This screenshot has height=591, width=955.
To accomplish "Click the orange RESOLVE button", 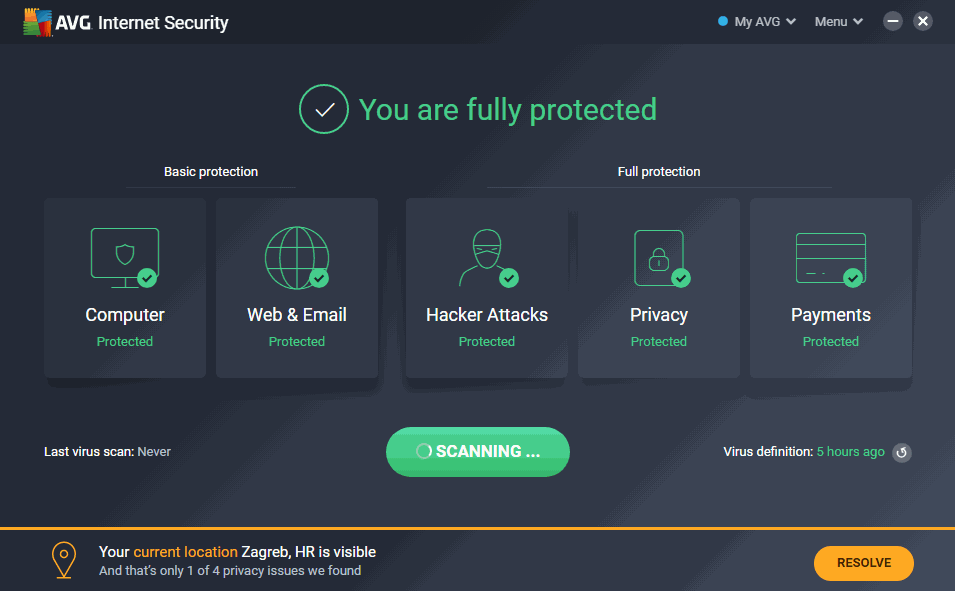I will (x=864, y=563).
